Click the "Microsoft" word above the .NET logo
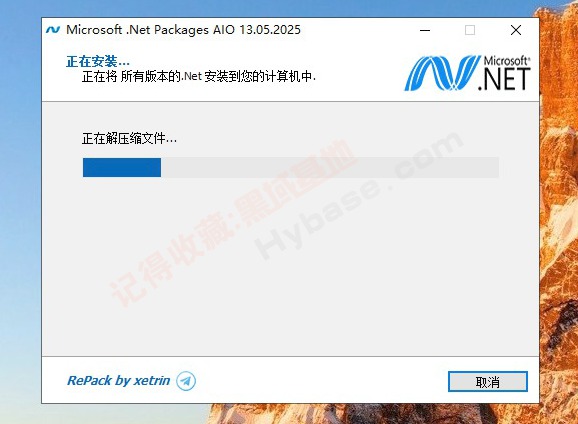 coord(506,61)
